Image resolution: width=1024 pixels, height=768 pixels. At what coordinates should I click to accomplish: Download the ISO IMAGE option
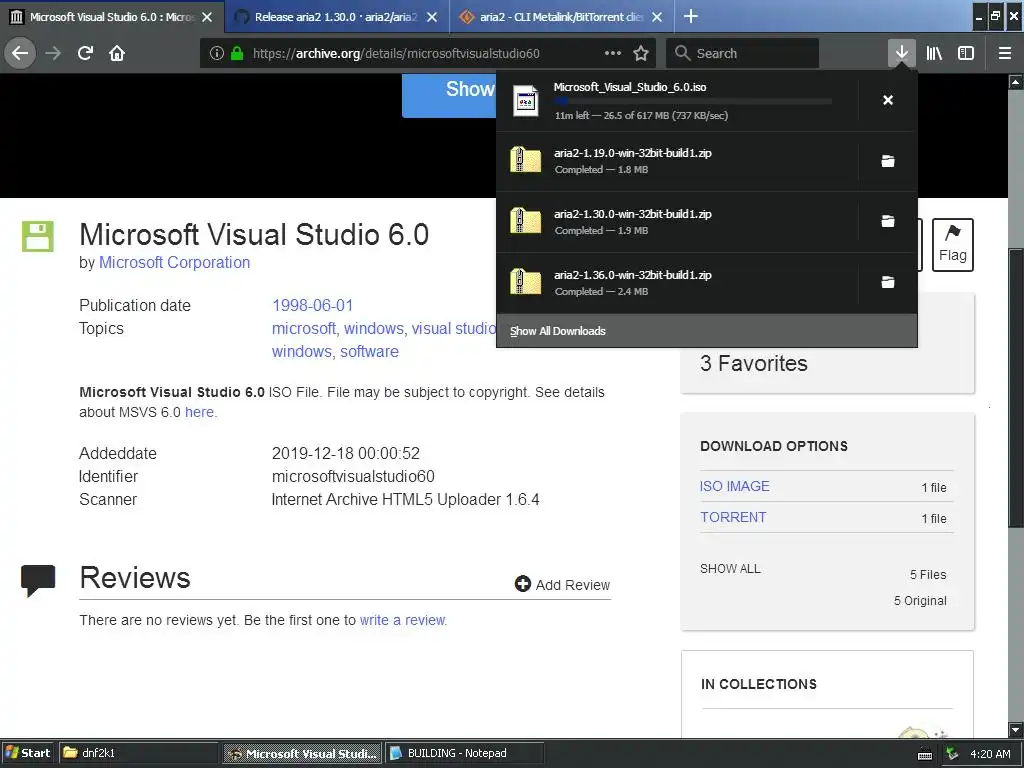point(735,486)
